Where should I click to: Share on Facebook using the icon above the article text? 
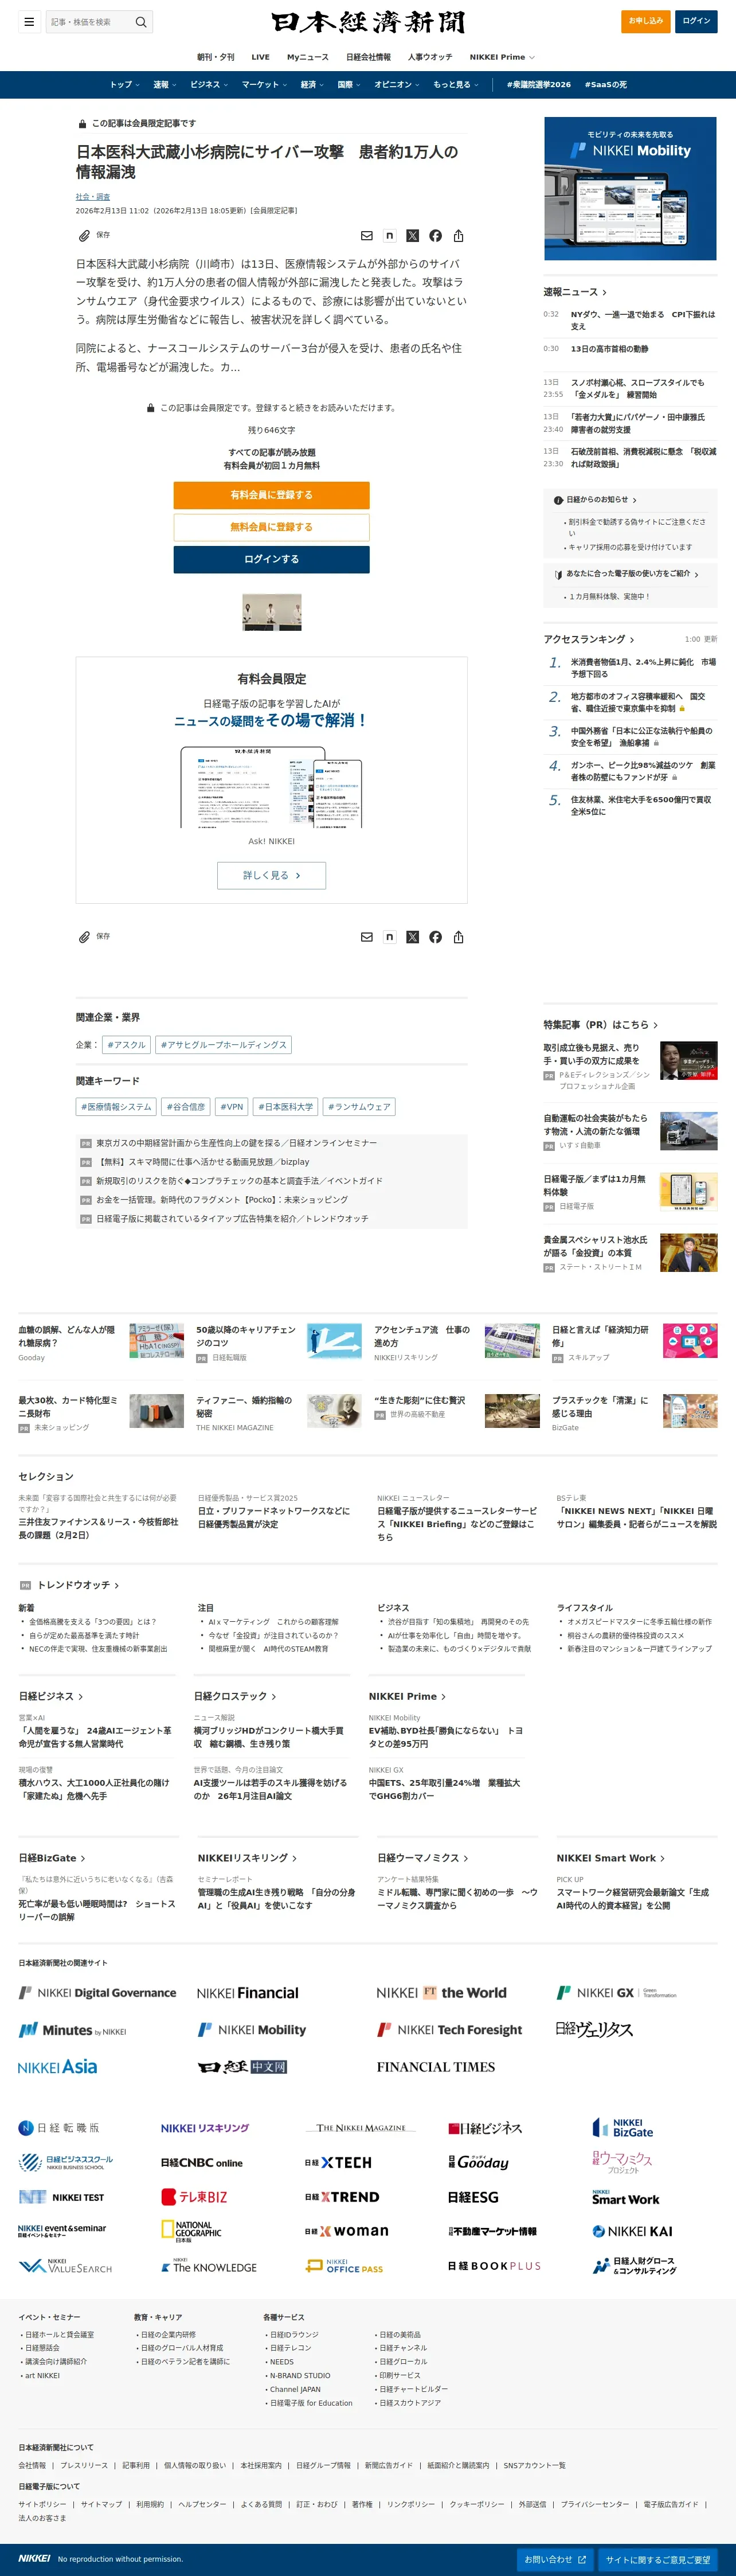click(x=435, y=236)
